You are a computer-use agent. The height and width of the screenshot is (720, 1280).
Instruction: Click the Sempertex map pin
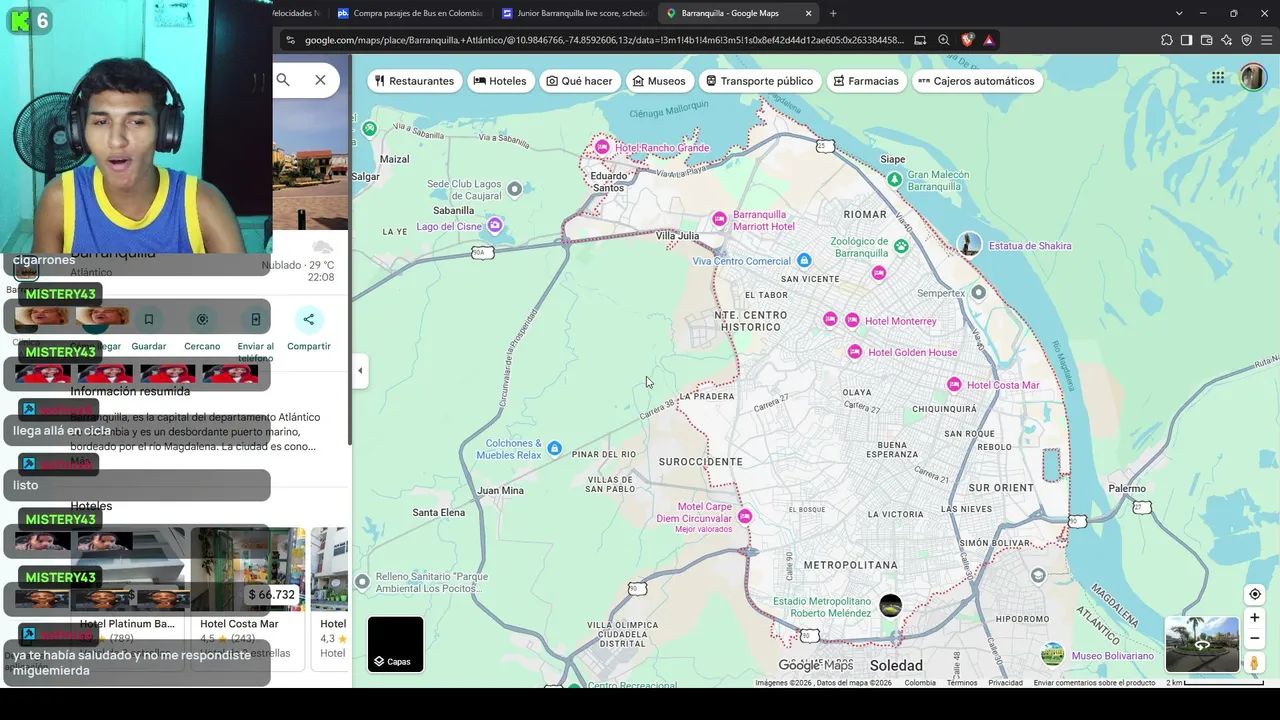coord(978,293)
